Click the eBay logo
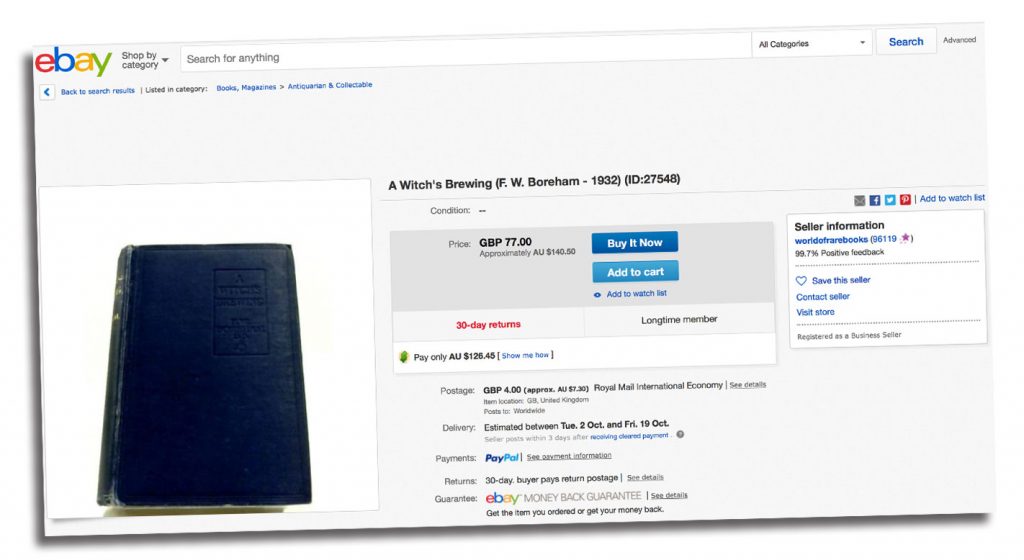The image size is (1024, 560). (73, 61)
